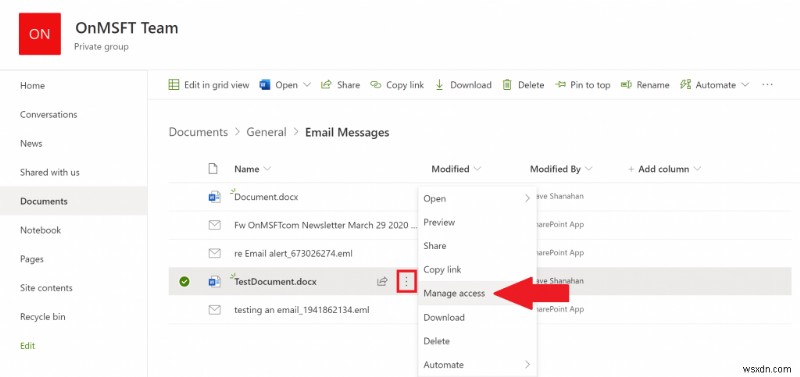
Task: Click envelope icon of testing an email row
Action: 214,309
